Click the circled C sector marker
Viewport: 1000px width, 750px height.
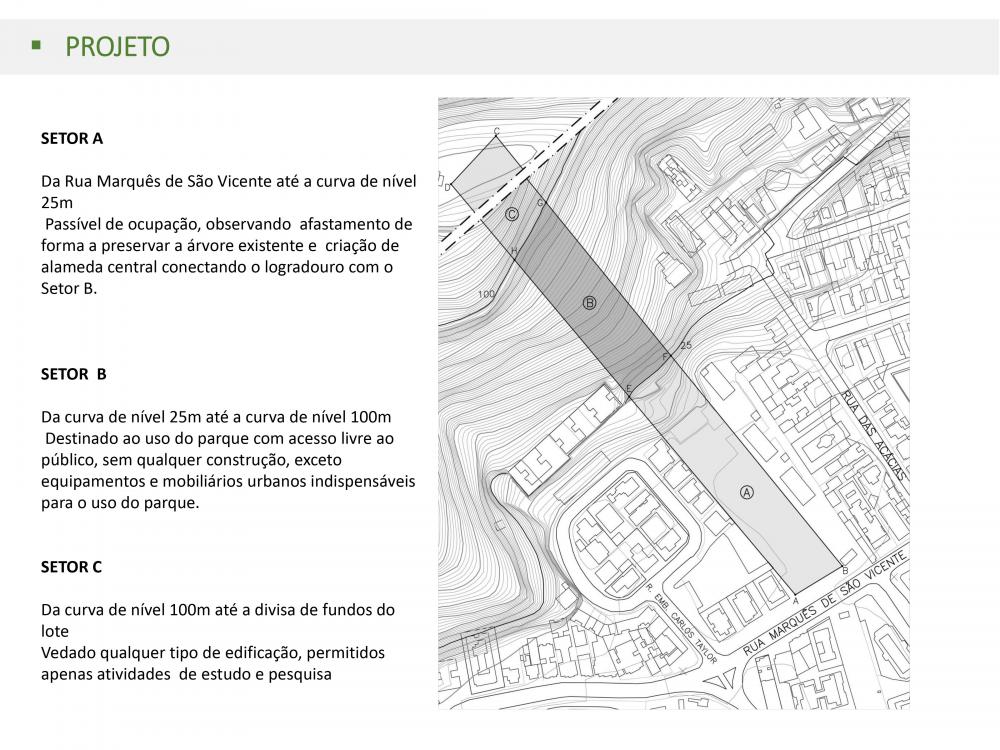click(511, 214)
